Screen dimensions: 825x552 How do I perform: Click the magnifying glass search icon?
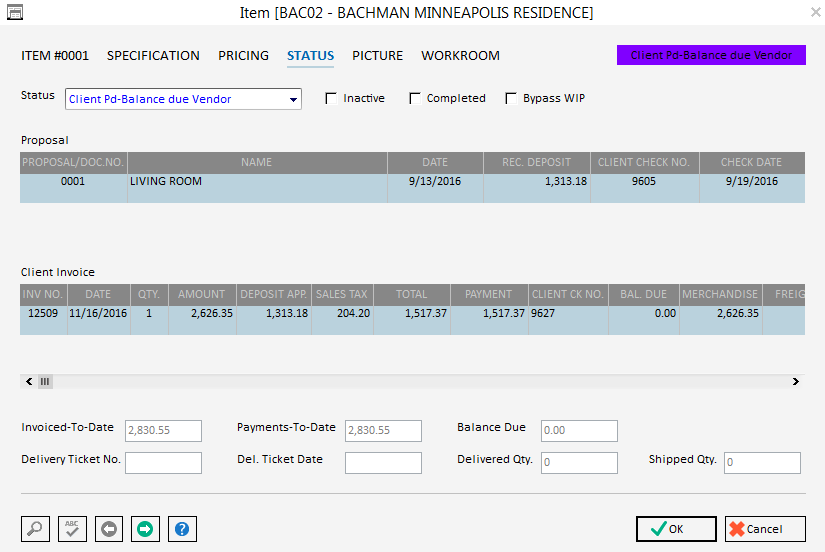pyautogui.click(x=35, y=529)
